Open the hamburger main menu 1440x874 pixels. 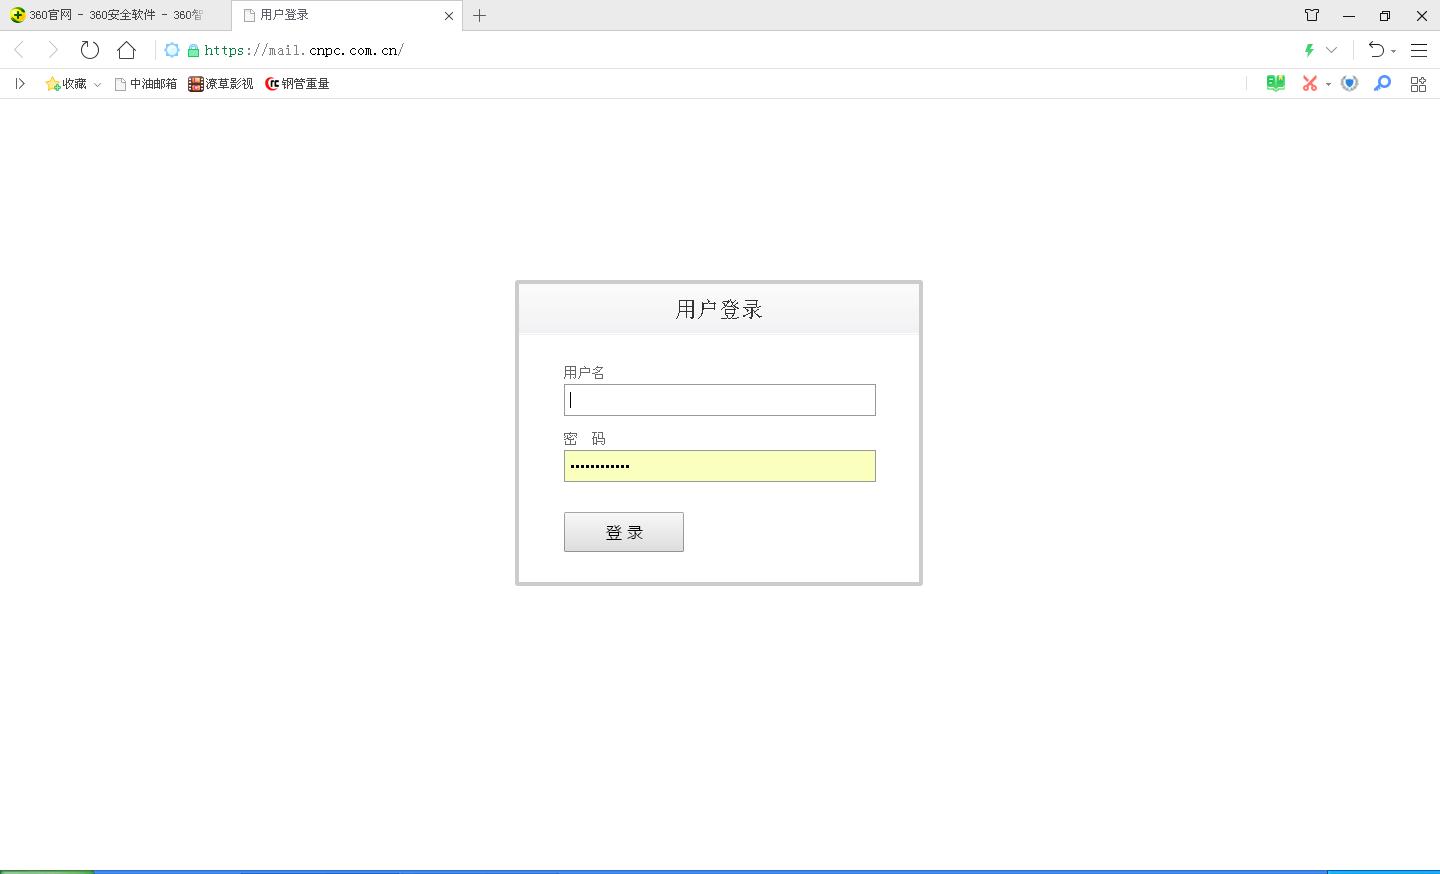tap(1419, 50)
